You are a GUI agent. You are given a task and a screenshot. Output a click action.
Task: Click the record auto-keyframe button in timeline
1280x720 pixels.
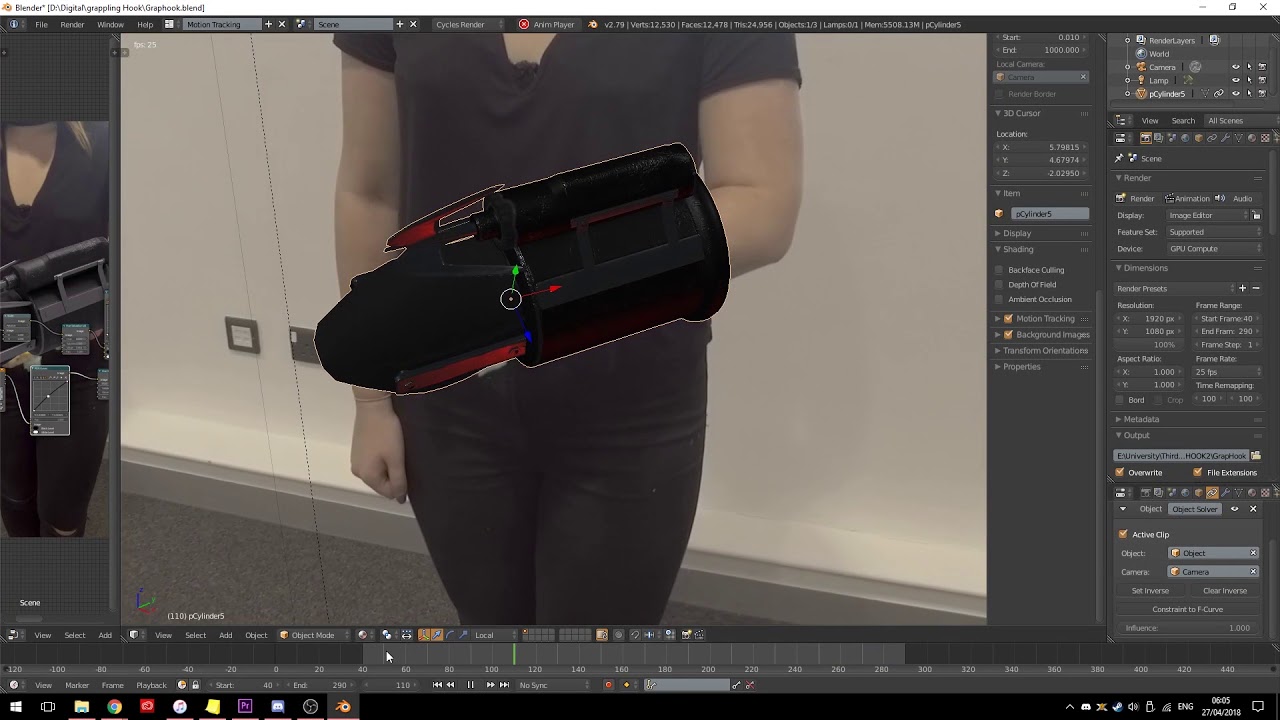tap(608, 685)
